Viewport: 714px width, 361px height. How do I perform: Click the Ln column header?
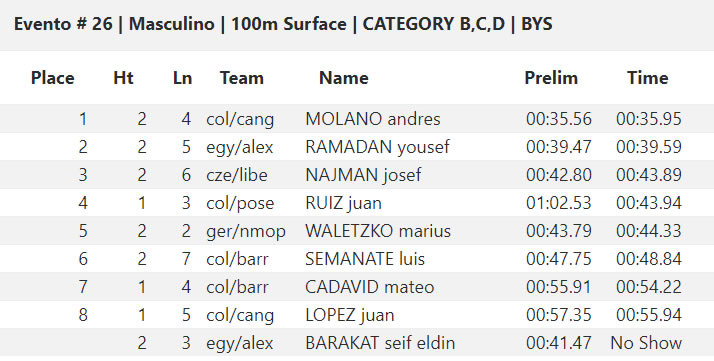pyautogui.click(x=182, y=78)
